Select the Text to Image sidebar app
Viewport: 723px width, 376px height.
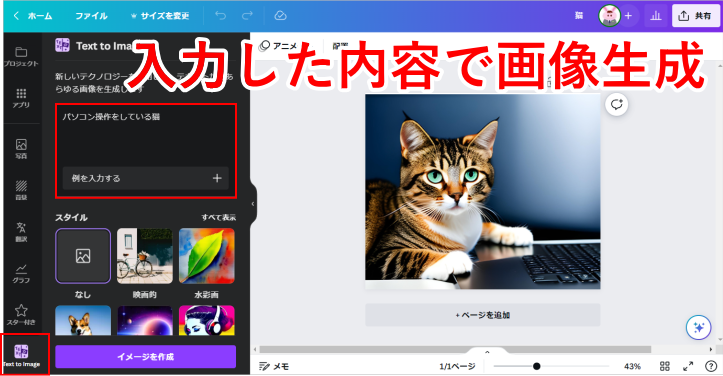(x=21, y=355)
